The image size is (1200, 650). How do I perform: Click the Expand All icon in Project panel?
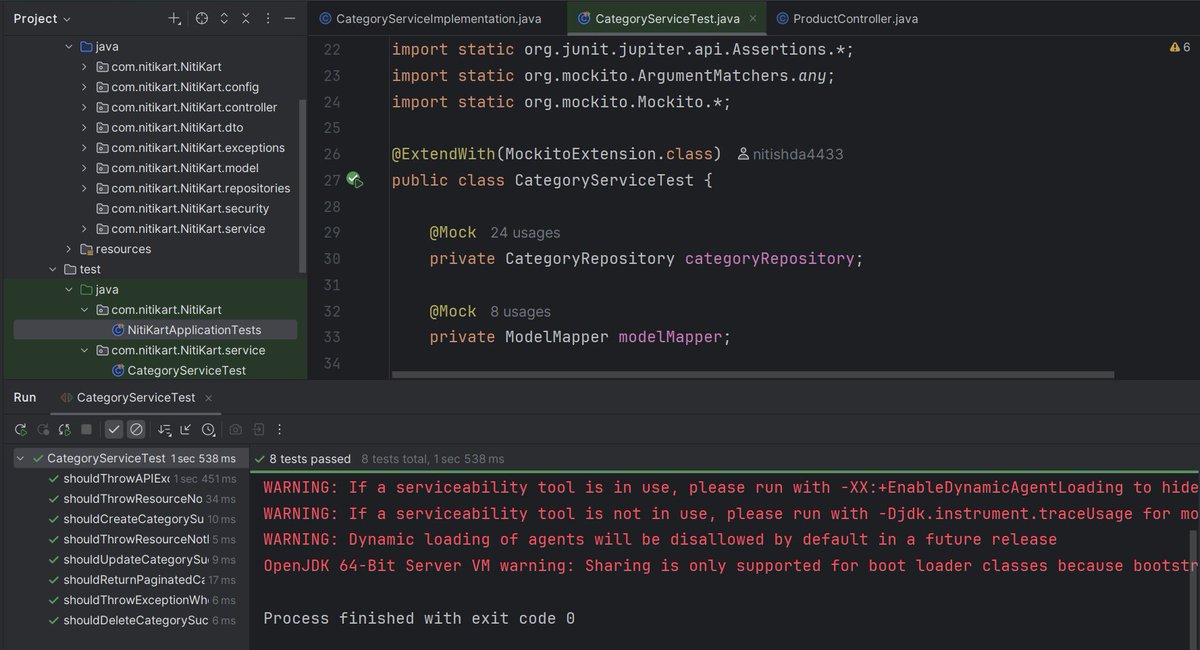point(224,18)
